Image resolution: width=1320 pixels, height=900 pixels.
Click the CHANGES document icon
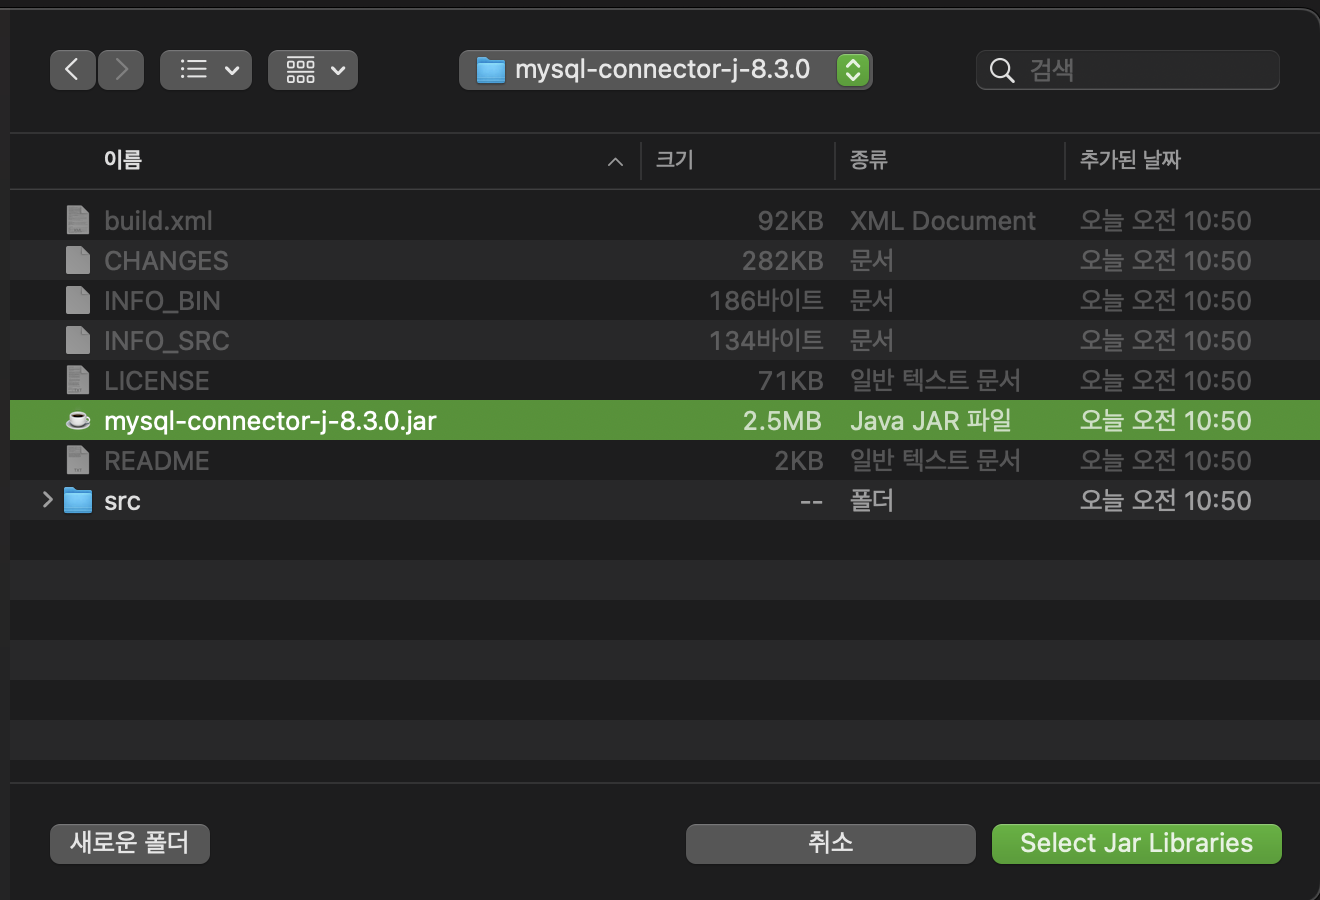pyautogui.click(x=77, y=260)
